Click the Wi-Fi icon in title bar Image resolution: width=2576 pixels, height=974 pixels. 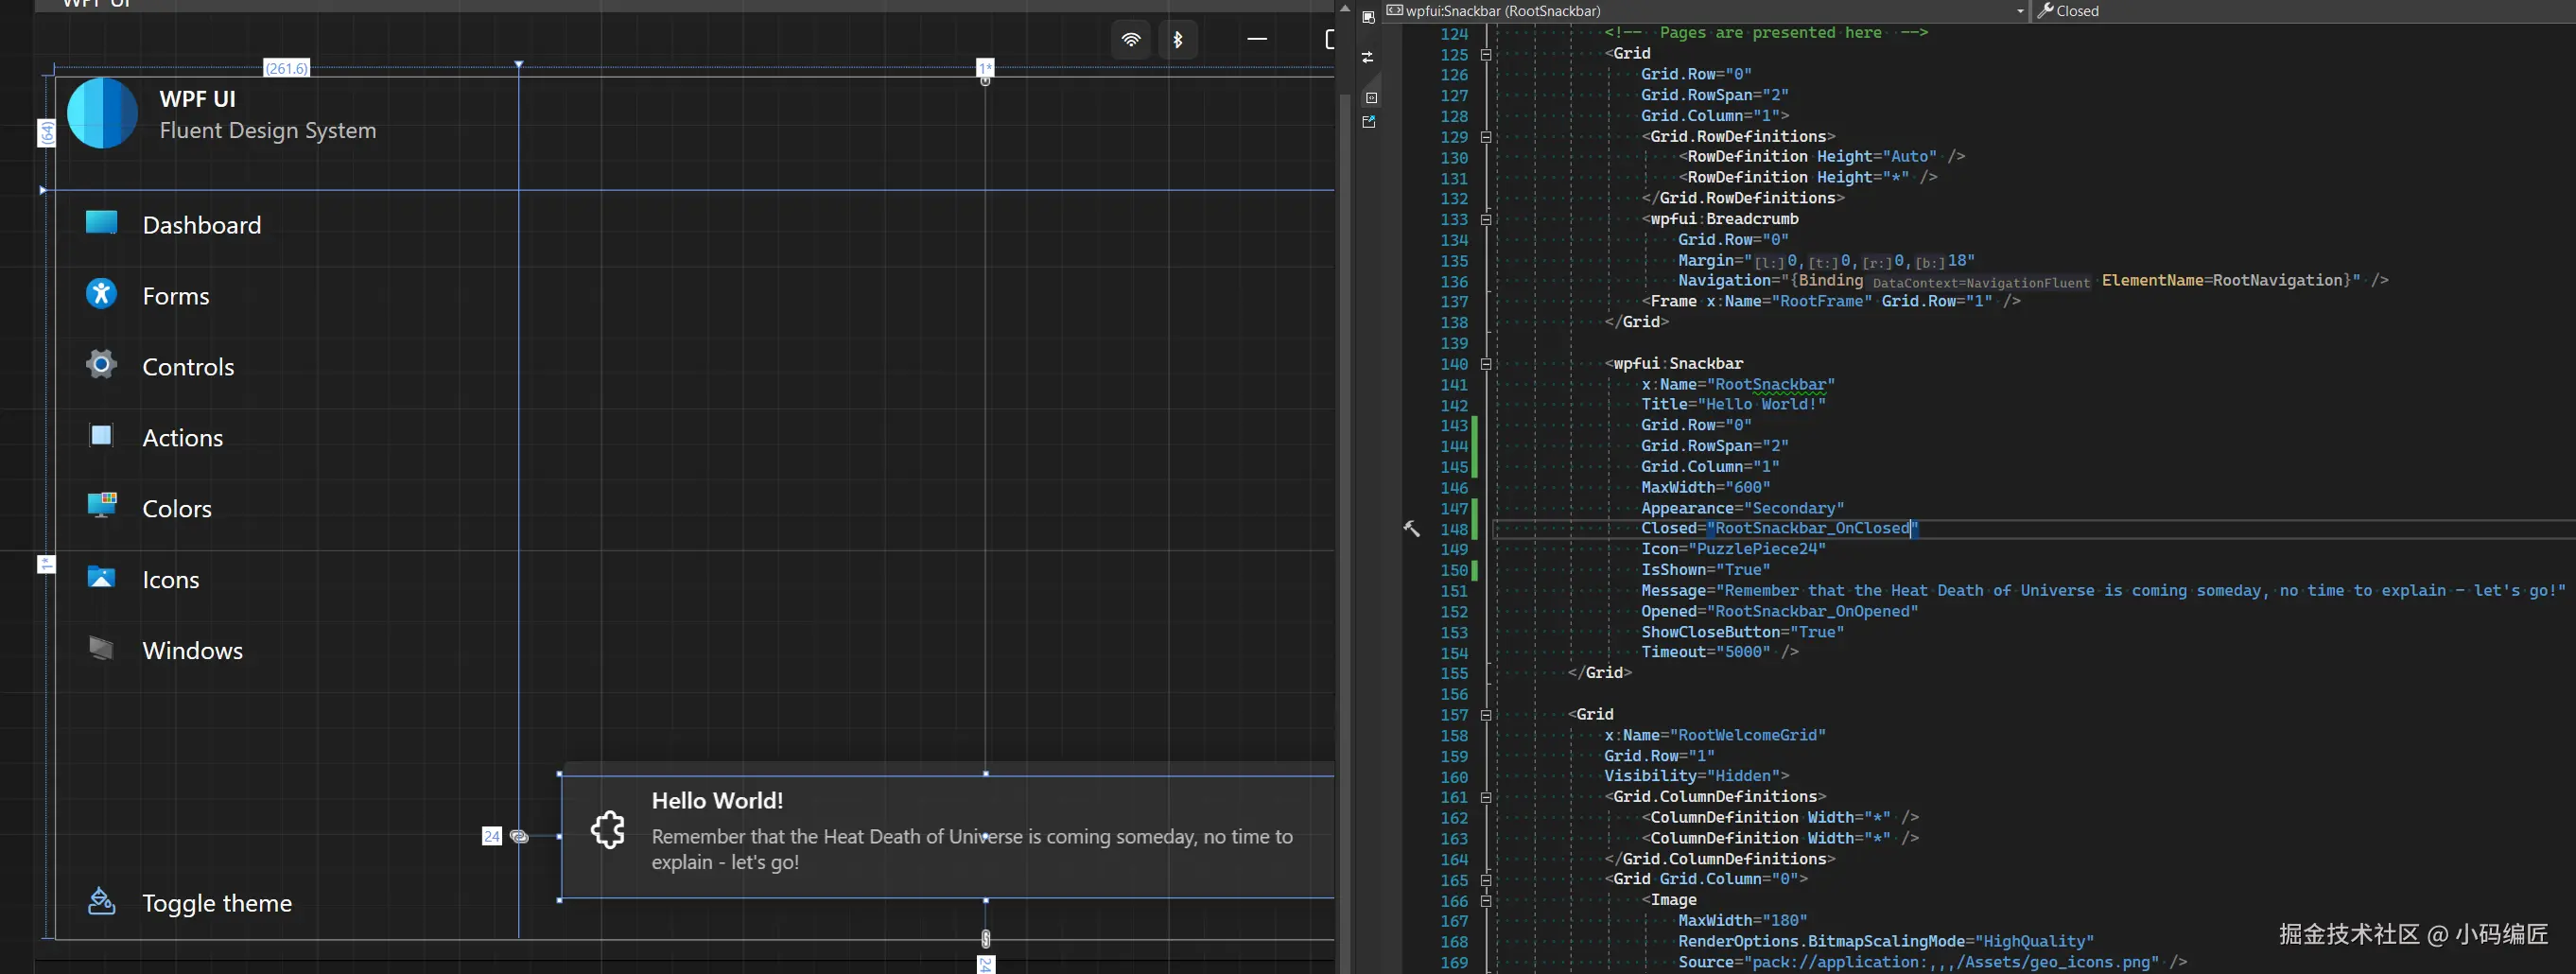1130,40
